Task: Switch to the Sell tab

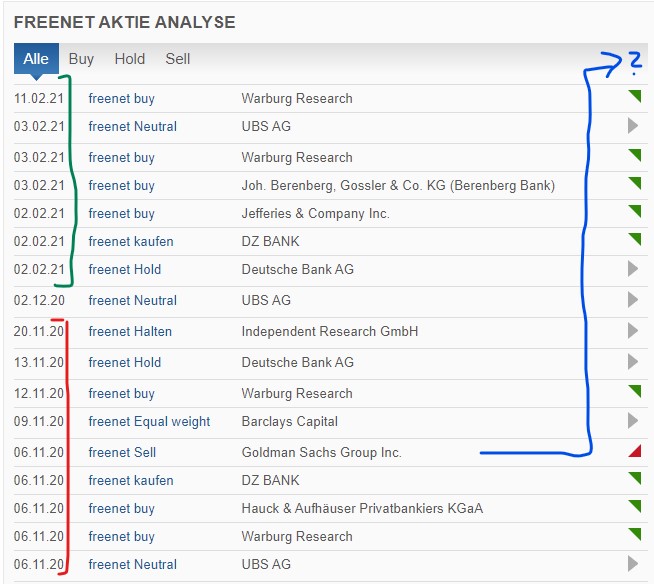Action: coord(178,59)
